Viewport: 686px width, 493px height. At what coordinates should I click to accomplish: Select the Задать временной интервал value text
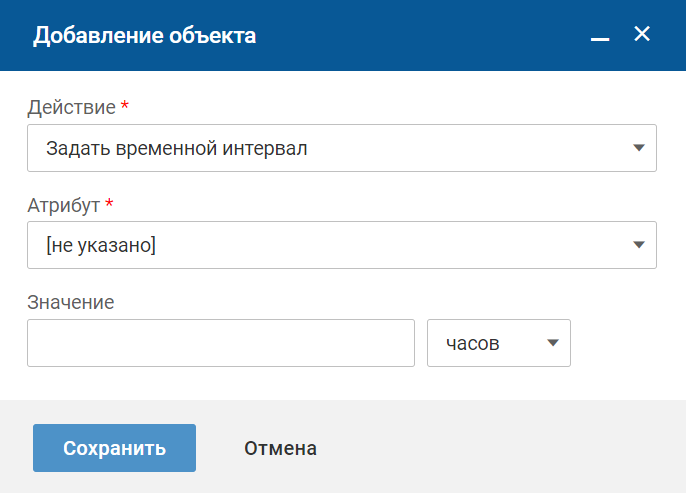(x=177, y=149)
